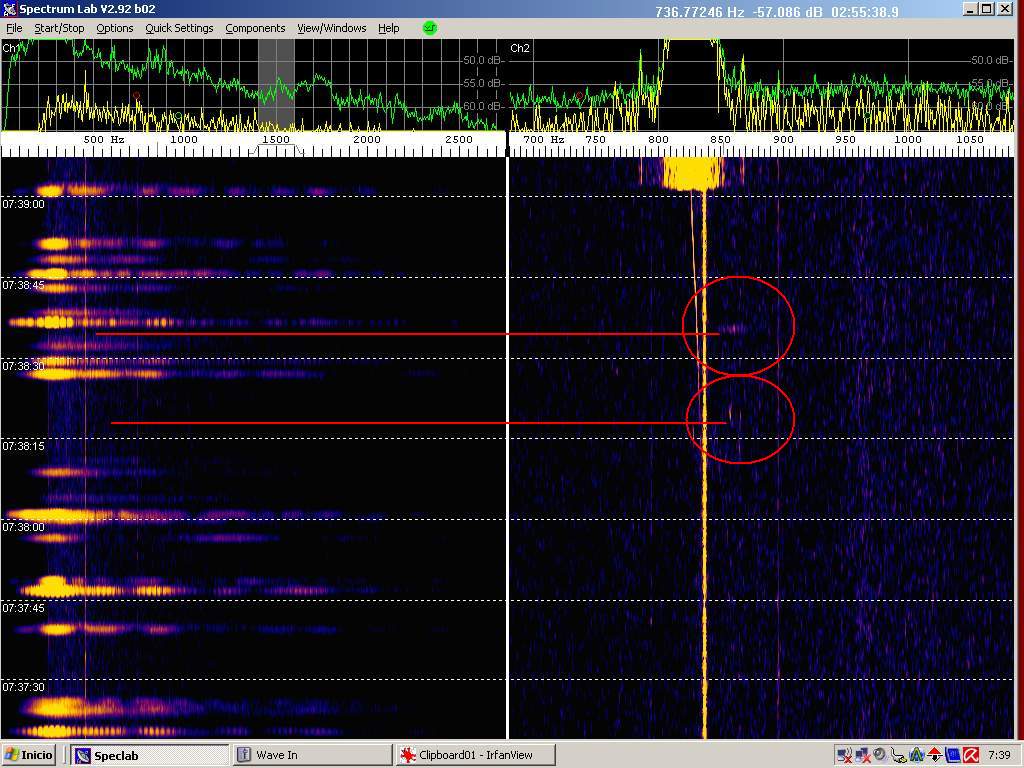1024x768 pixels.
Task: Click the Inicio start button
Action: tap(30, 755)
